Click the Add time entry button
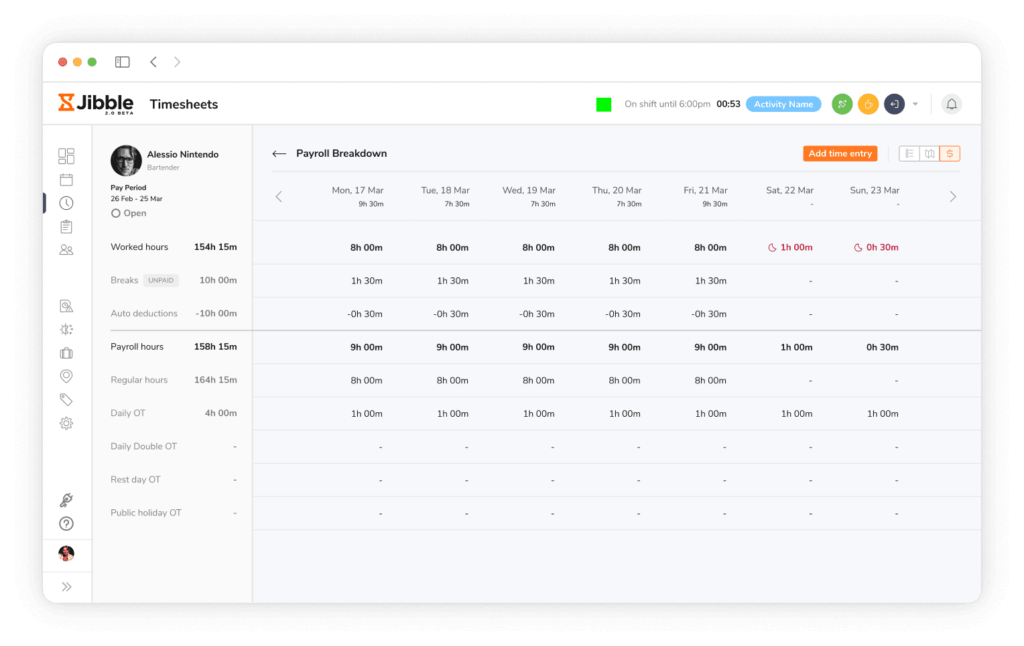Image resolution: width=1024 pixels, height=646 pixels. point(840,153)
